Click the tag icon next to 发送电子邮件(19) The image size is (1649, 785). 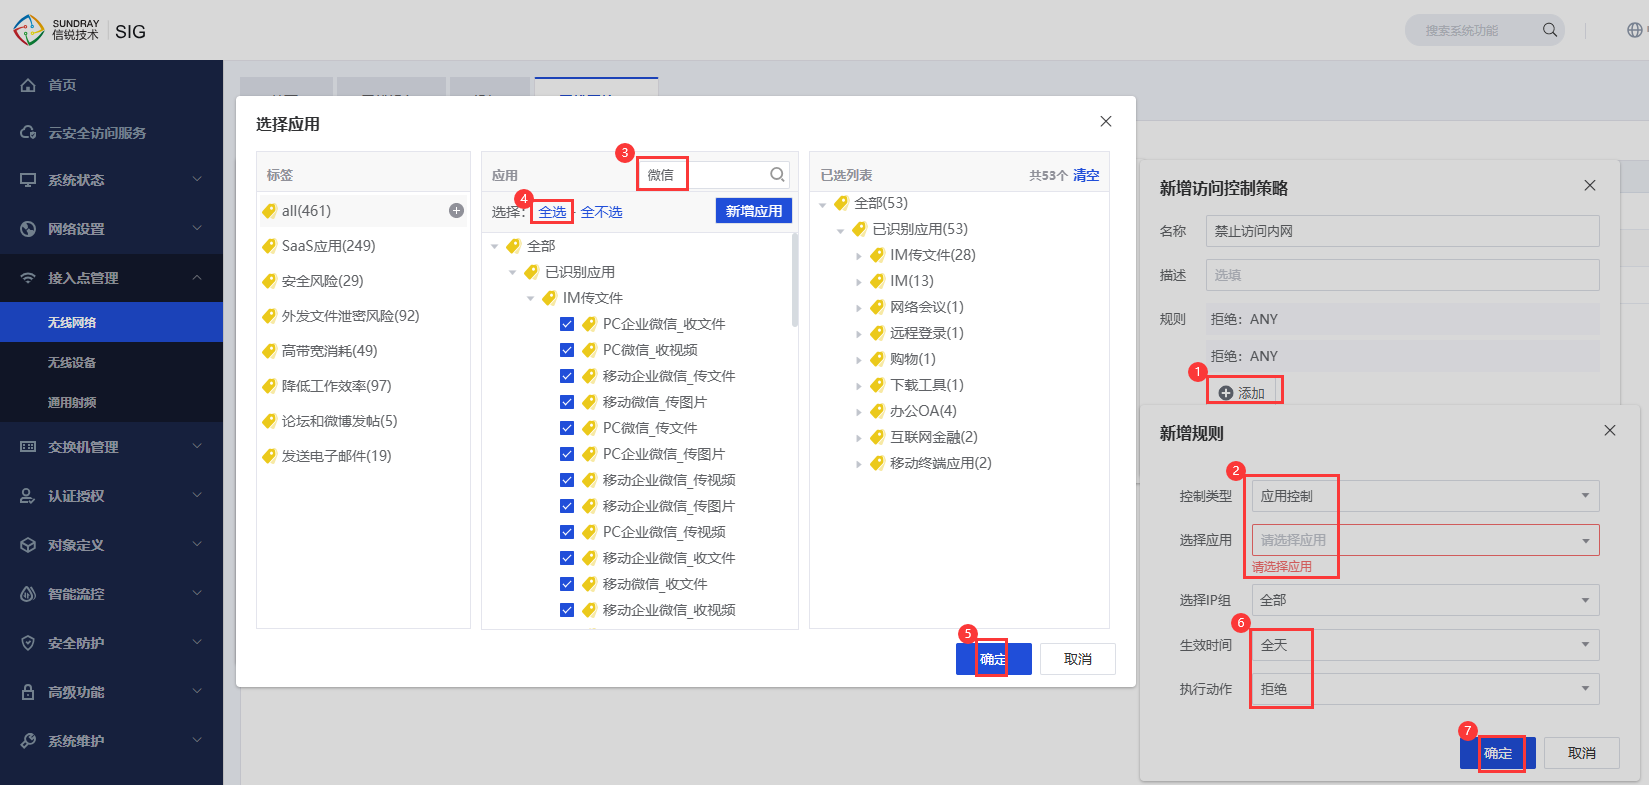(x=269, y=456)
